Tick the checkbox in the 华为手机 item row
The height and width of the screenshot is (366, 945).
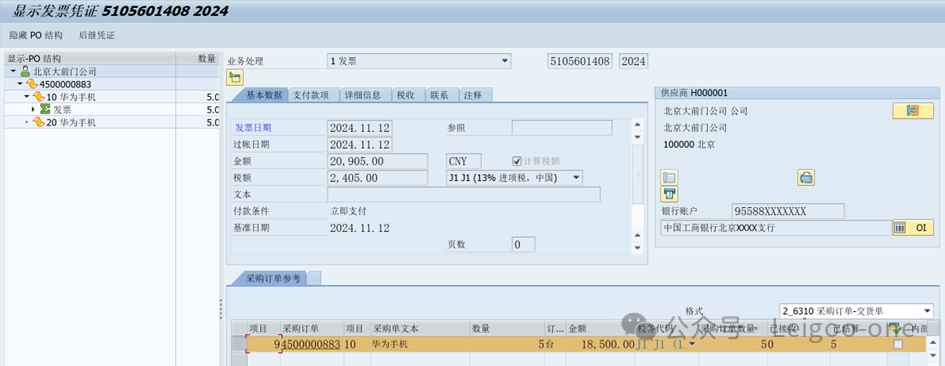click(x=898, y=344)
